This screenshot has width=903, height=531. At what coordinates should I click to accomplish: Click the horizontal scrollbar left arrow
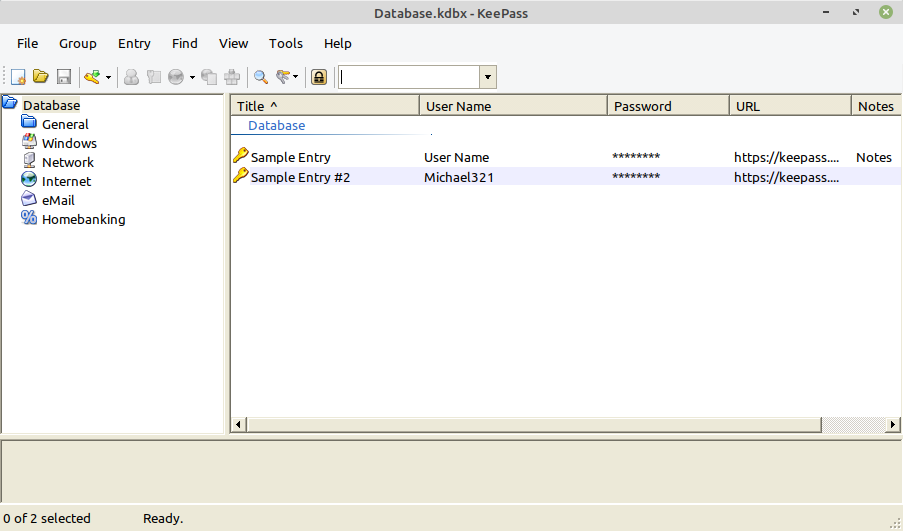[238, 424]
